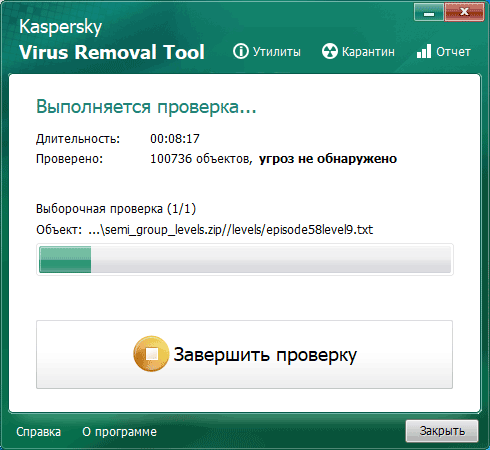Click Завершить проверку button text
Screen dimensions: 490x450
point(265,354)
